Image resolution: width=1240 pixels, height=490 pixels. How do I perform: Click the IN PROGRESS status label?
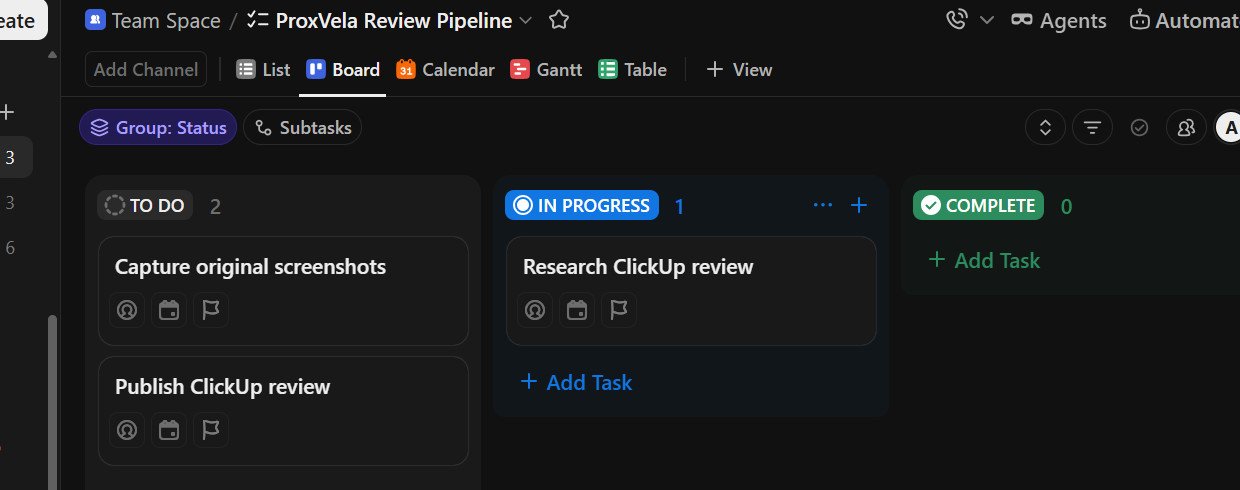click(582, 206)
